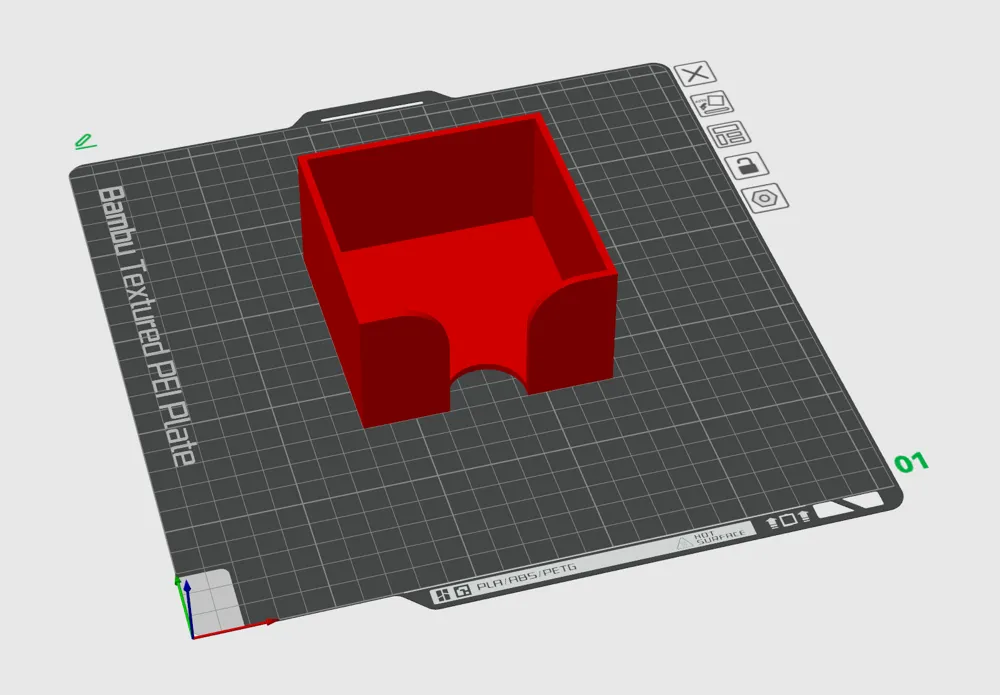Click the QR-style icons beside PLA label

coord(451,593)
